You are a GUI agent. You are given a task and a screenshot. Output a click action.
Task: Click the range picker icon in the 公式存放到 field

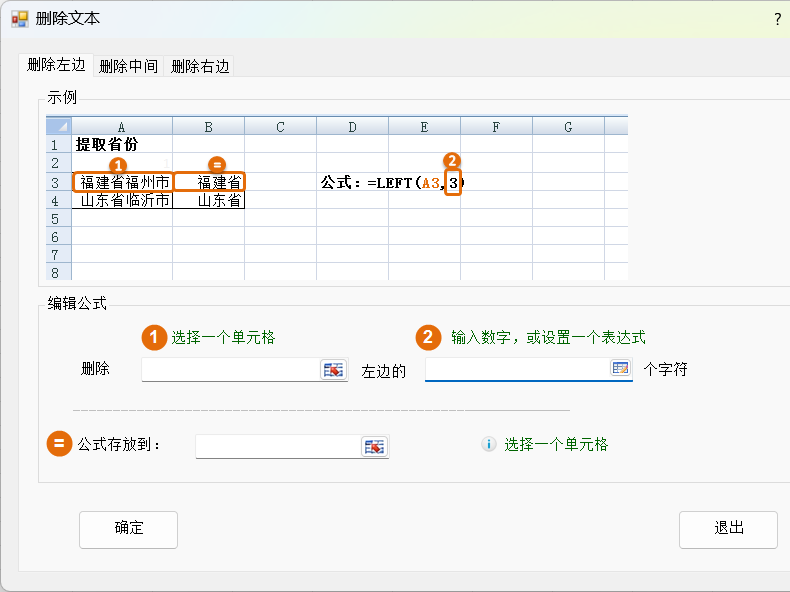coord(374,446)
